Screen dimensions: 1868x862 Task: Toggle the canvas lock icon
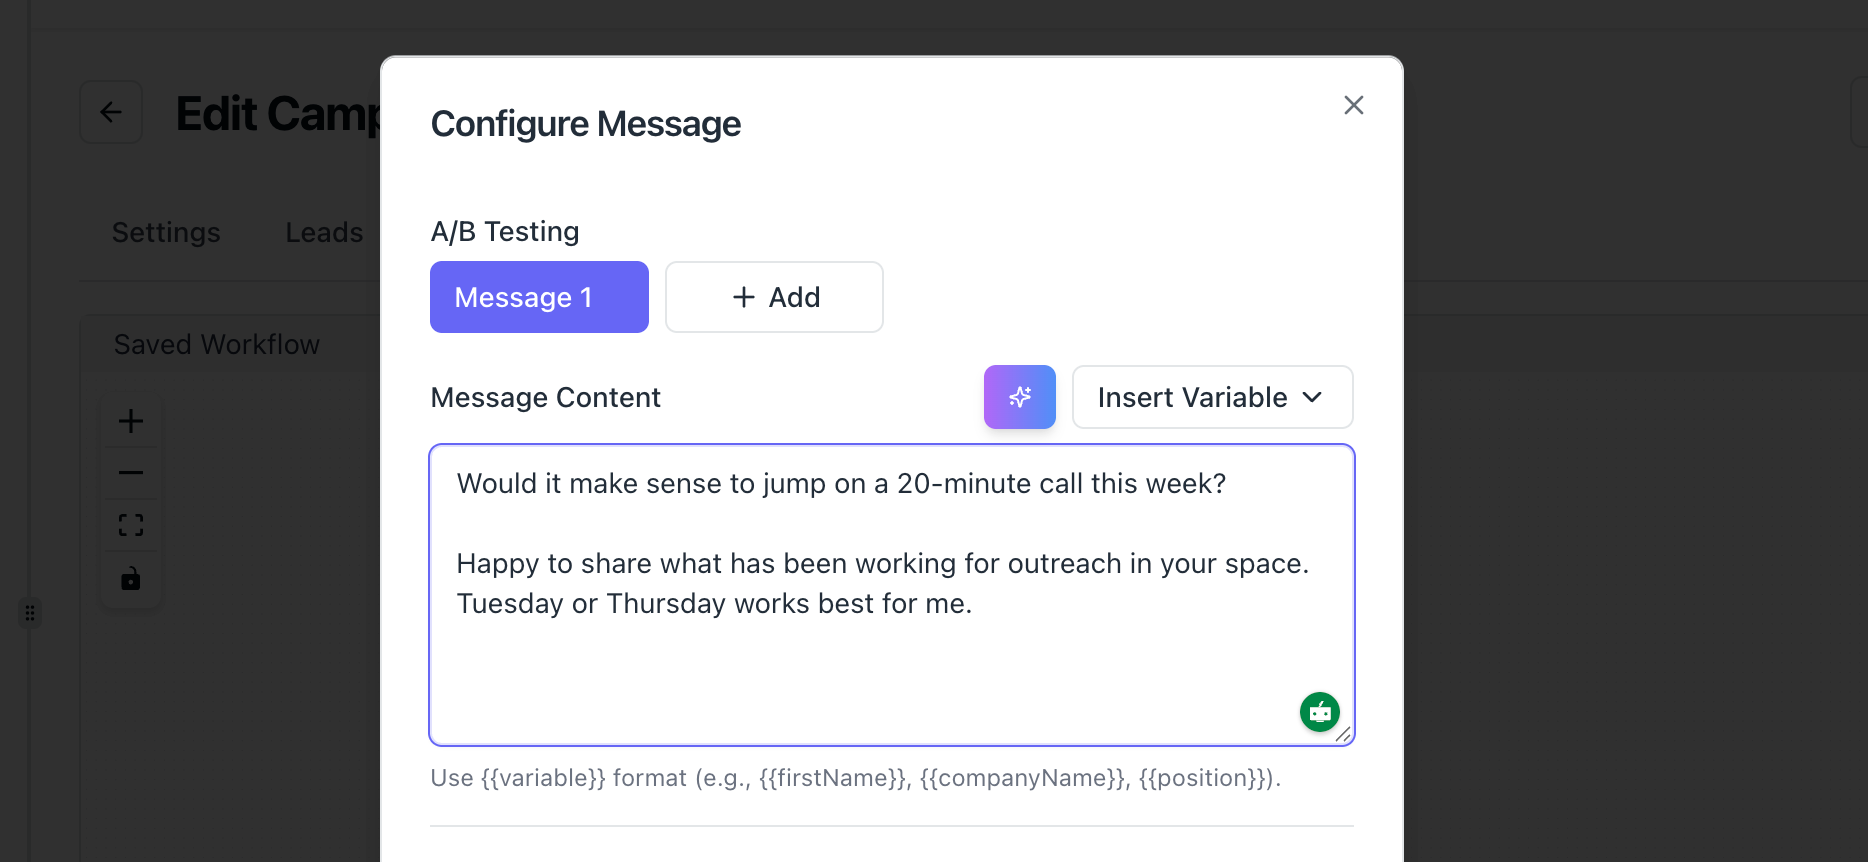tap(131, 579)
